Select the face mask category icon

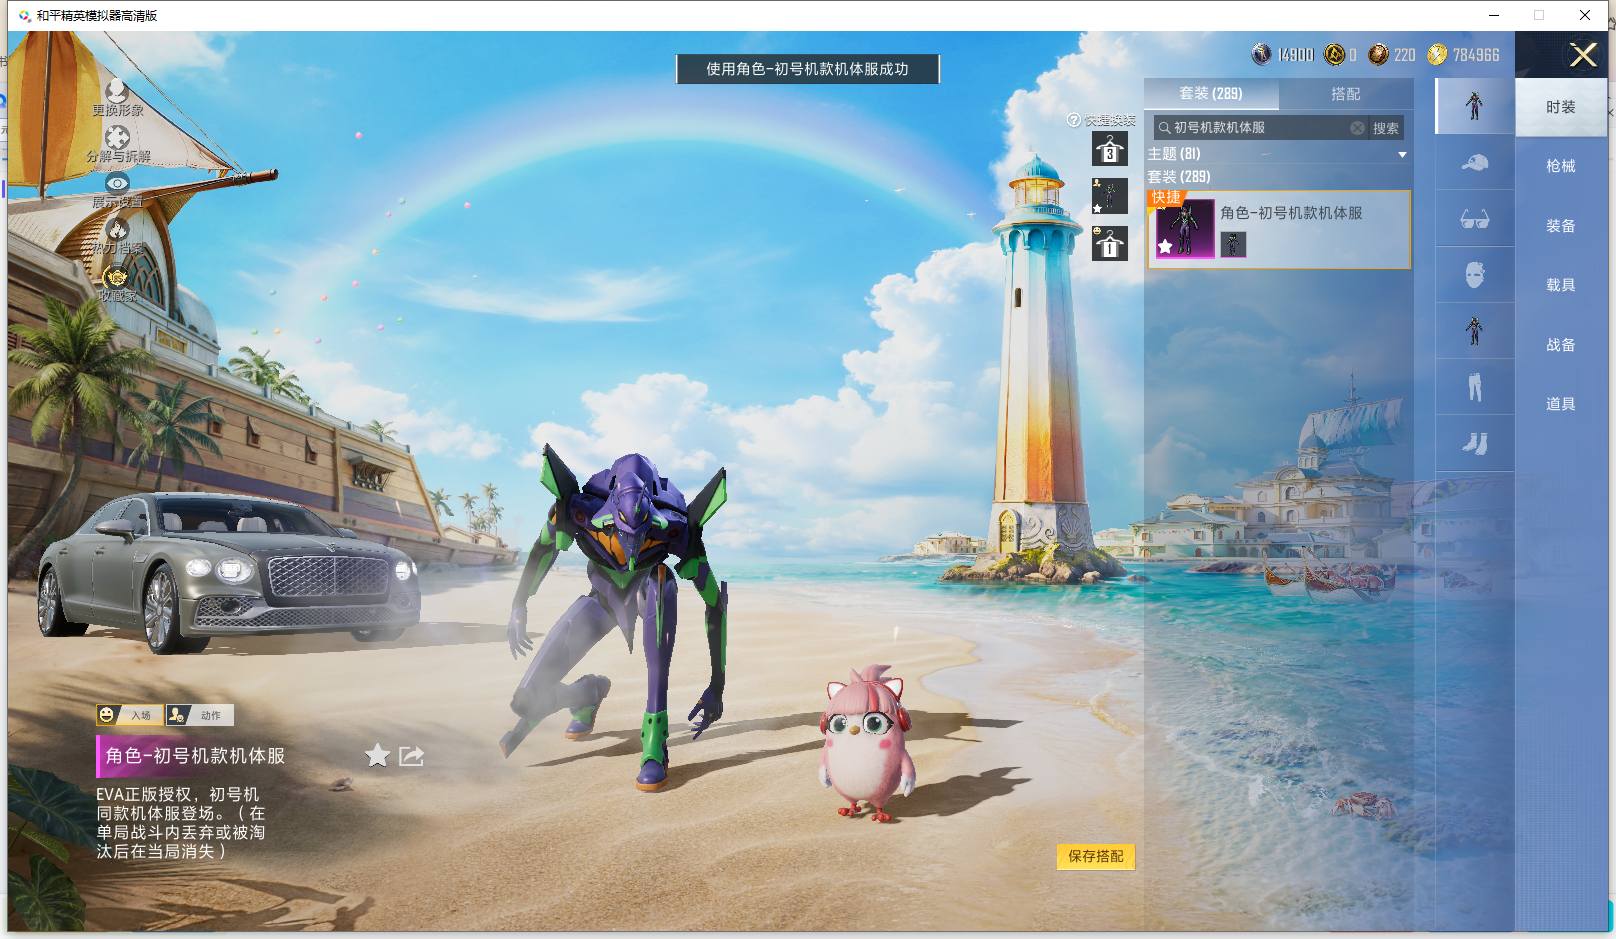click(x=1474, y=275)
